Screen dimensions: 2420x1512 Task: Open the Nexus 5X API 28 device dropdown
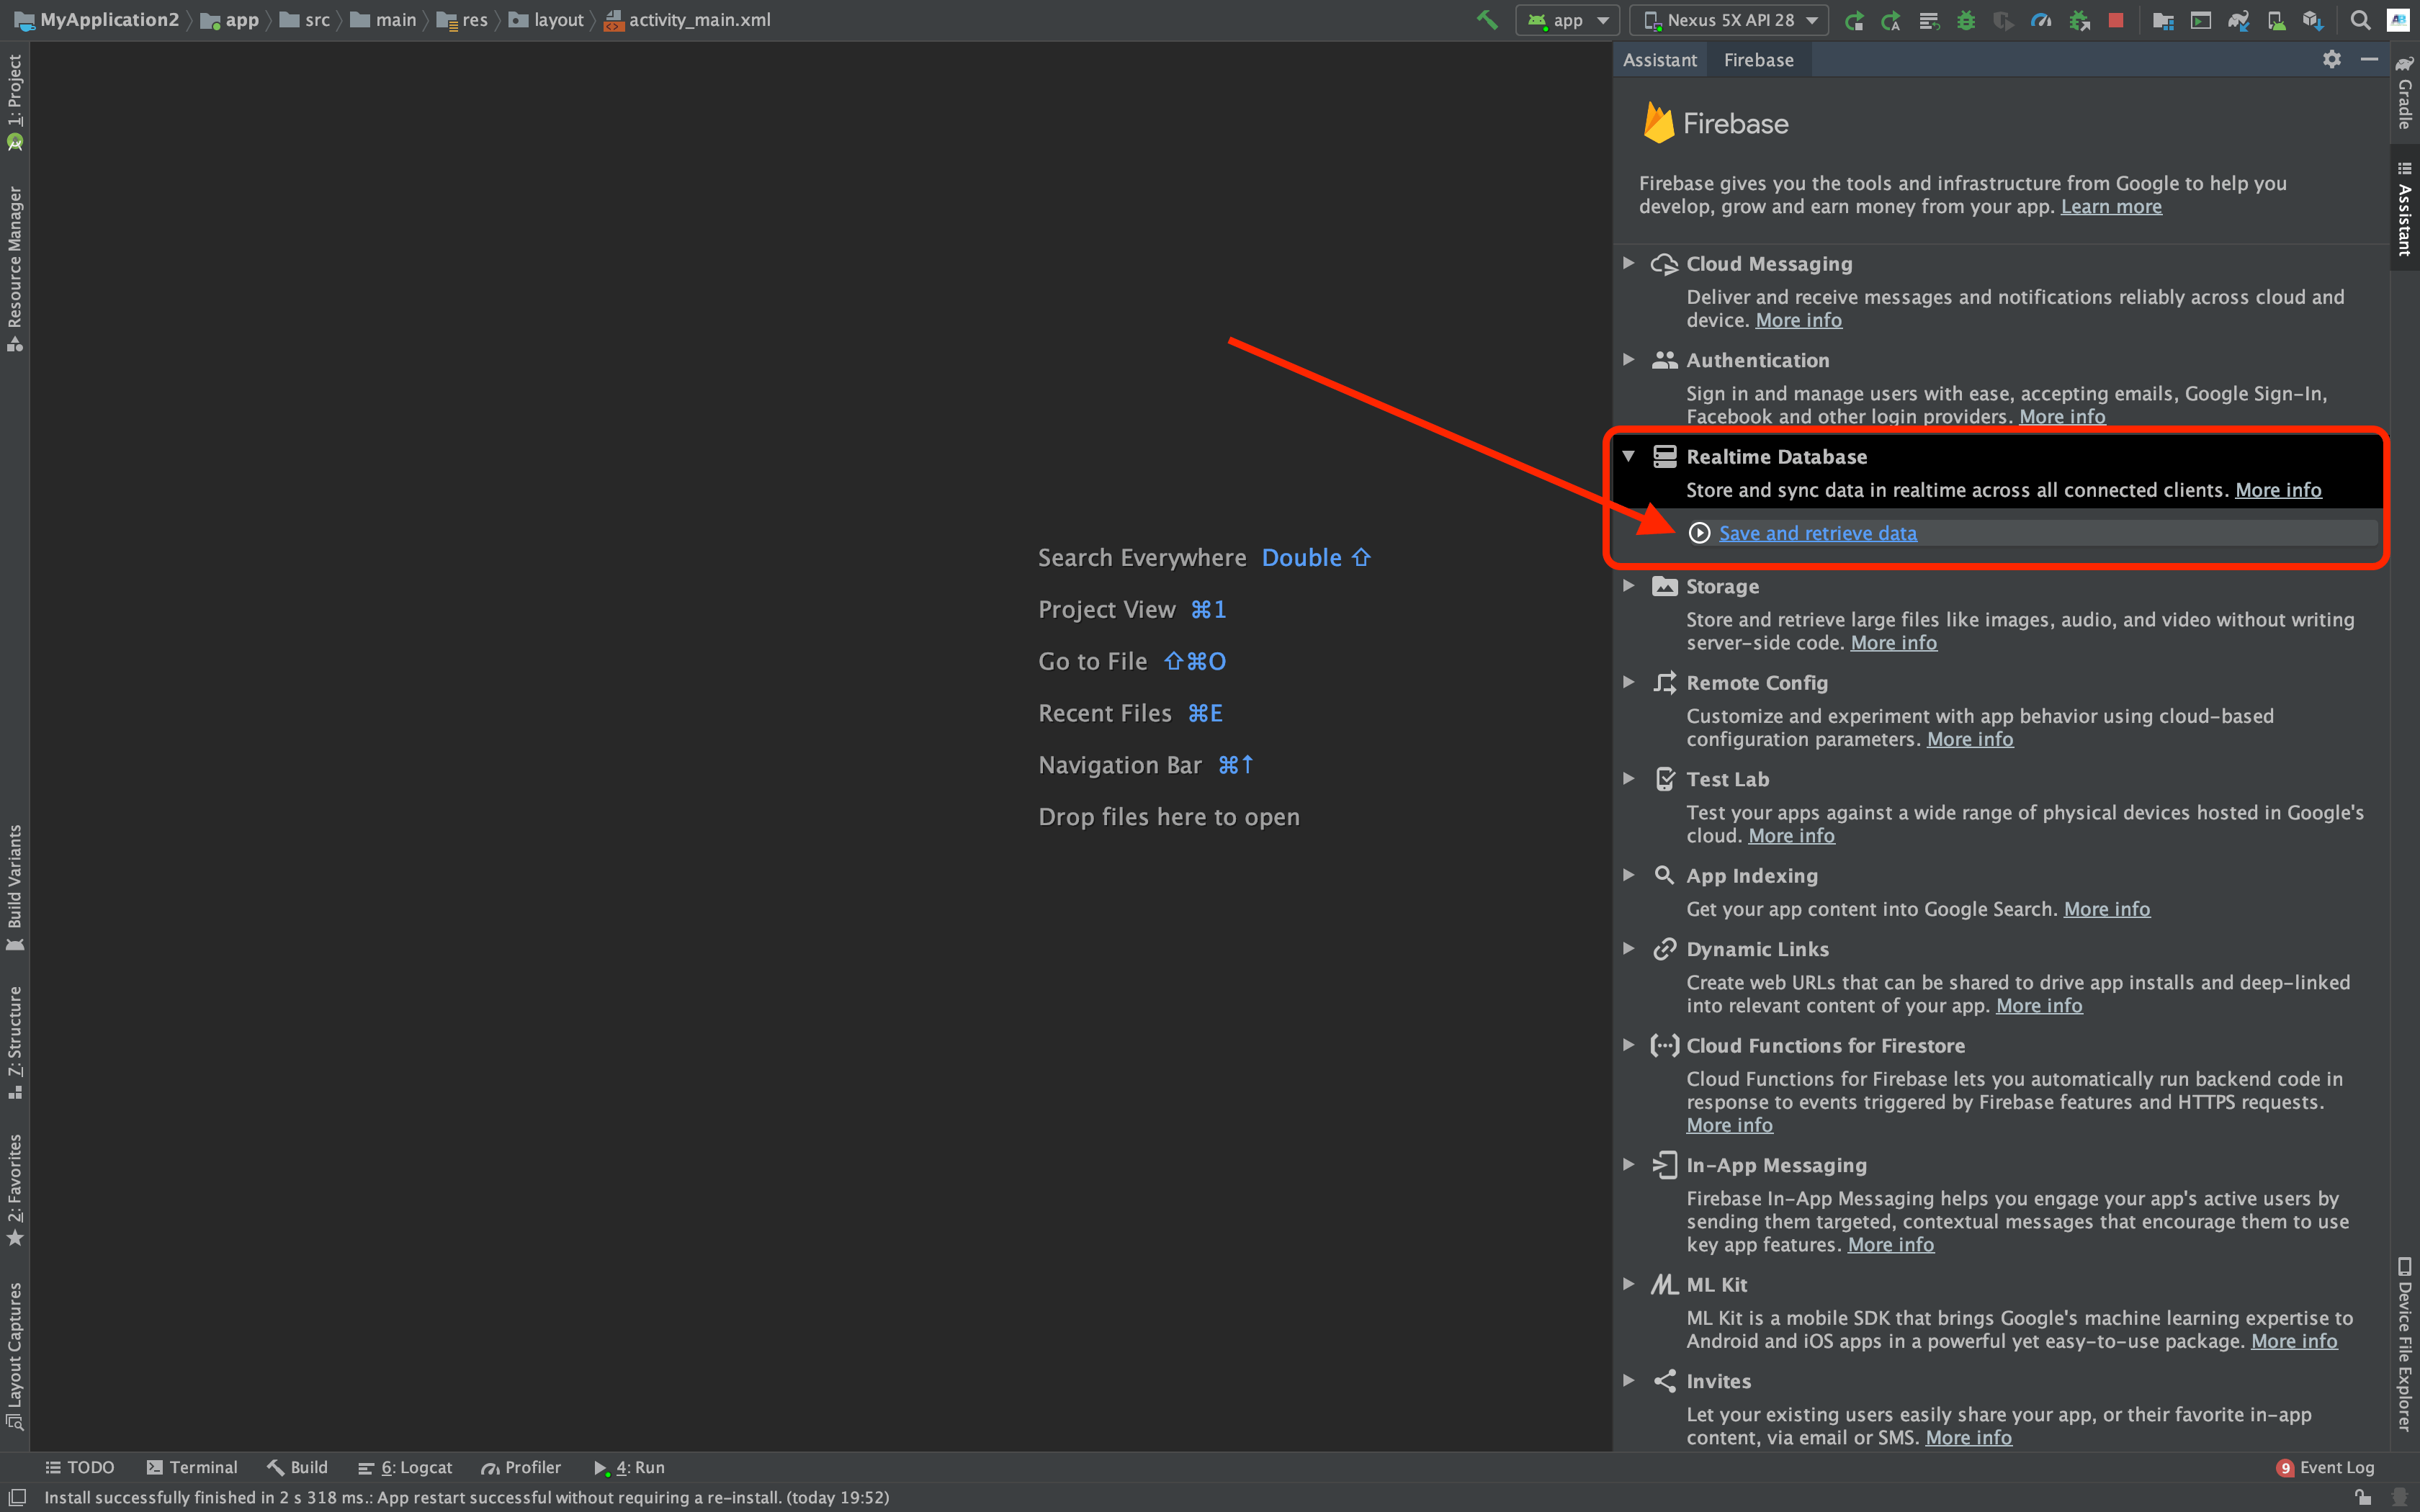coord(1729,20)
